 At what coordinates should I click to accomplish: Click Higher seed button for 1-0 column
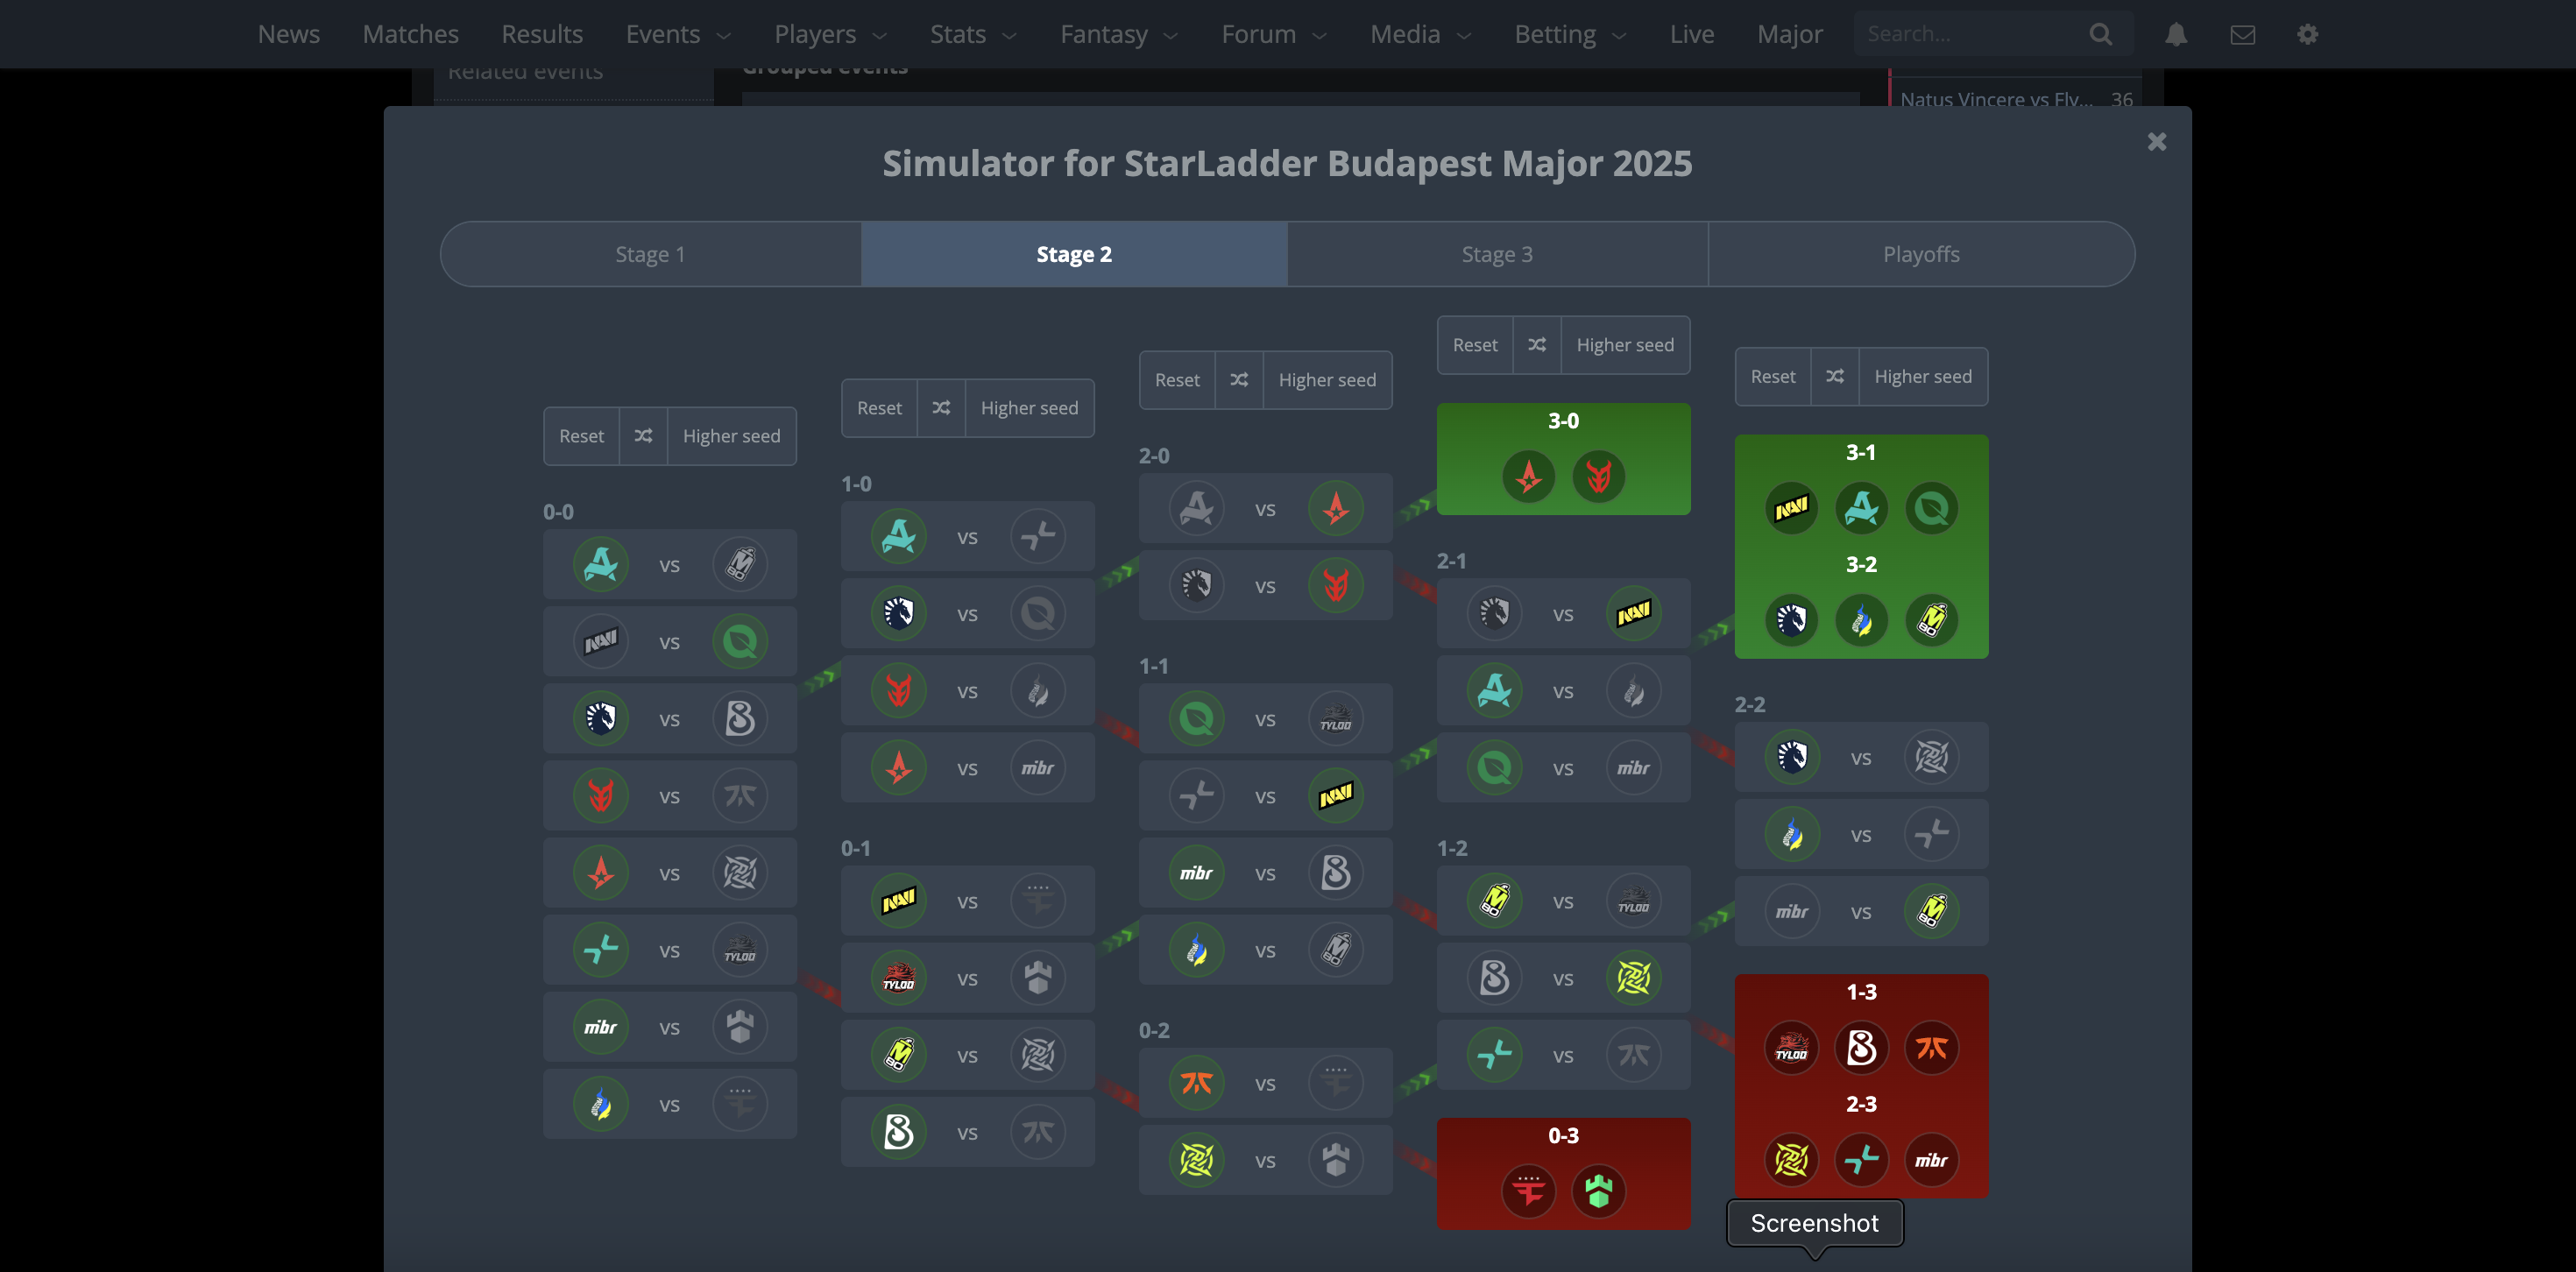1029,408
